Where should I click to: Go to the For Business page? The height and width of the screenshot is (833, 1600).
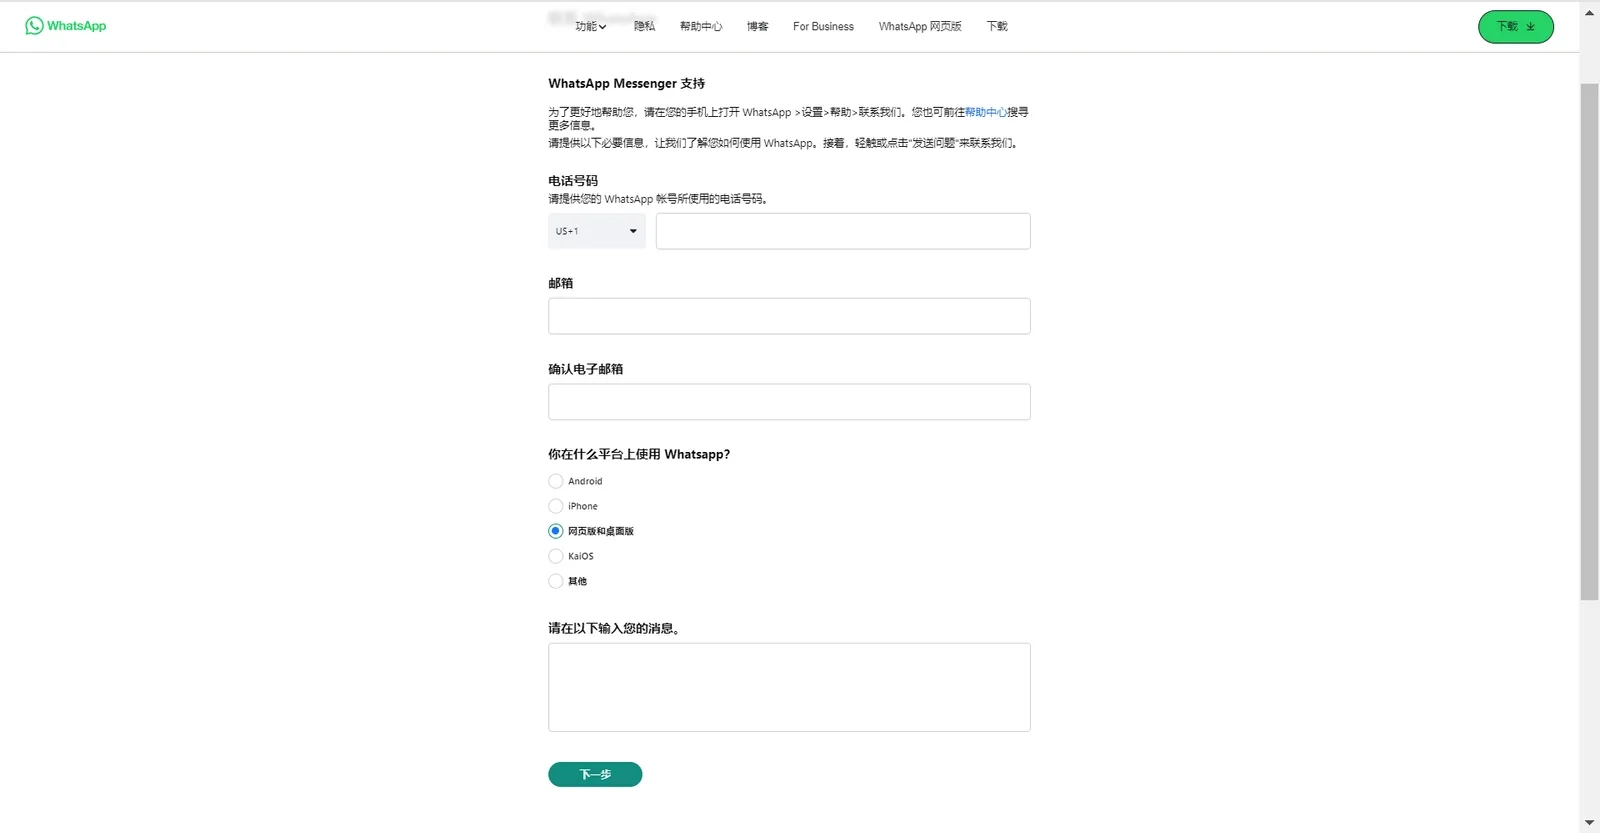(823, 27)
